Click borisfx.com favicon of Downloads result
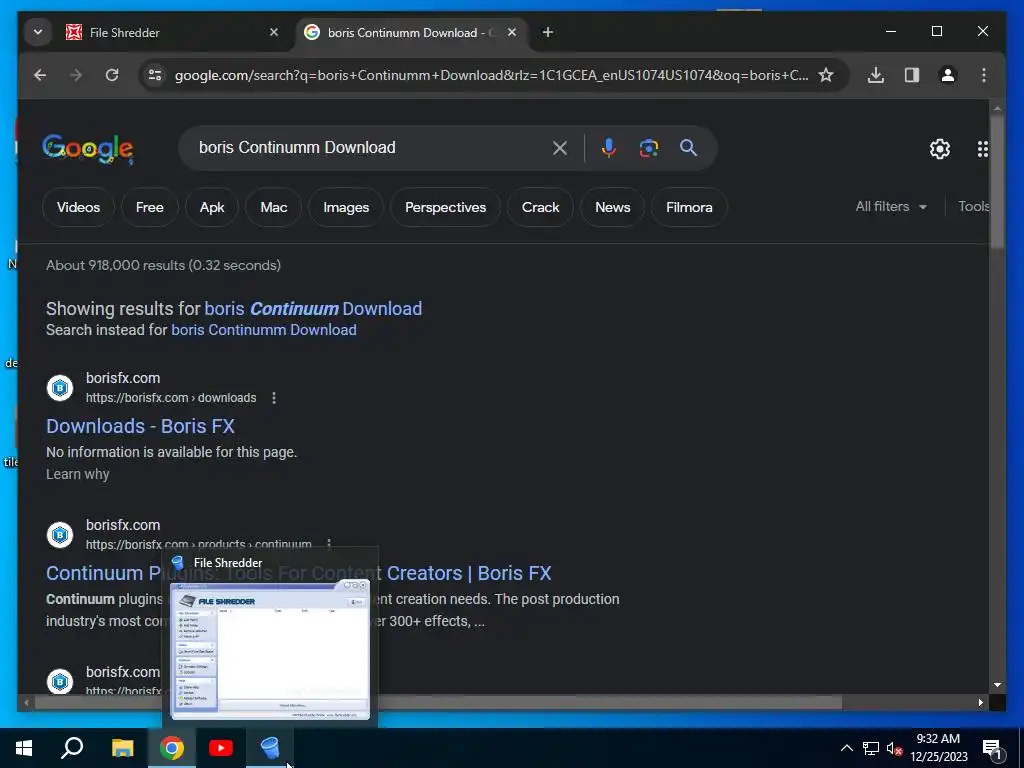Image resolution: width=1024 pixels, height=768 pixels. tap(60, 388)
